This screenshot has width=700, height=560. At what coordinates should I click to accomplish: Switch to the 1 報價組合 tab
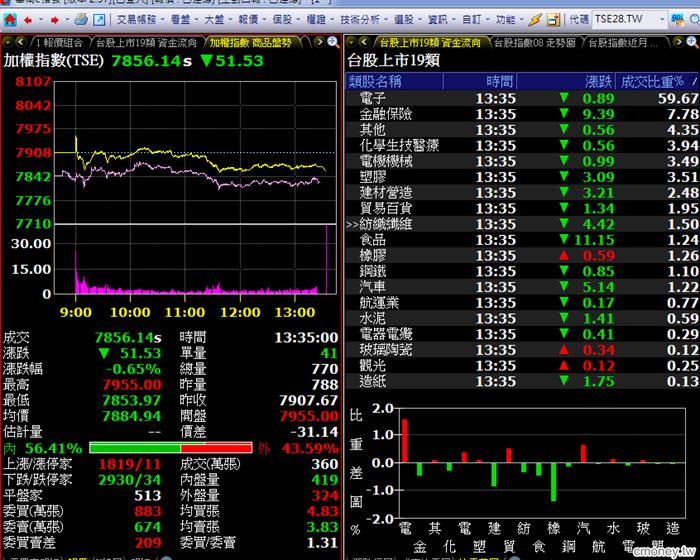(x=59, y=43)
